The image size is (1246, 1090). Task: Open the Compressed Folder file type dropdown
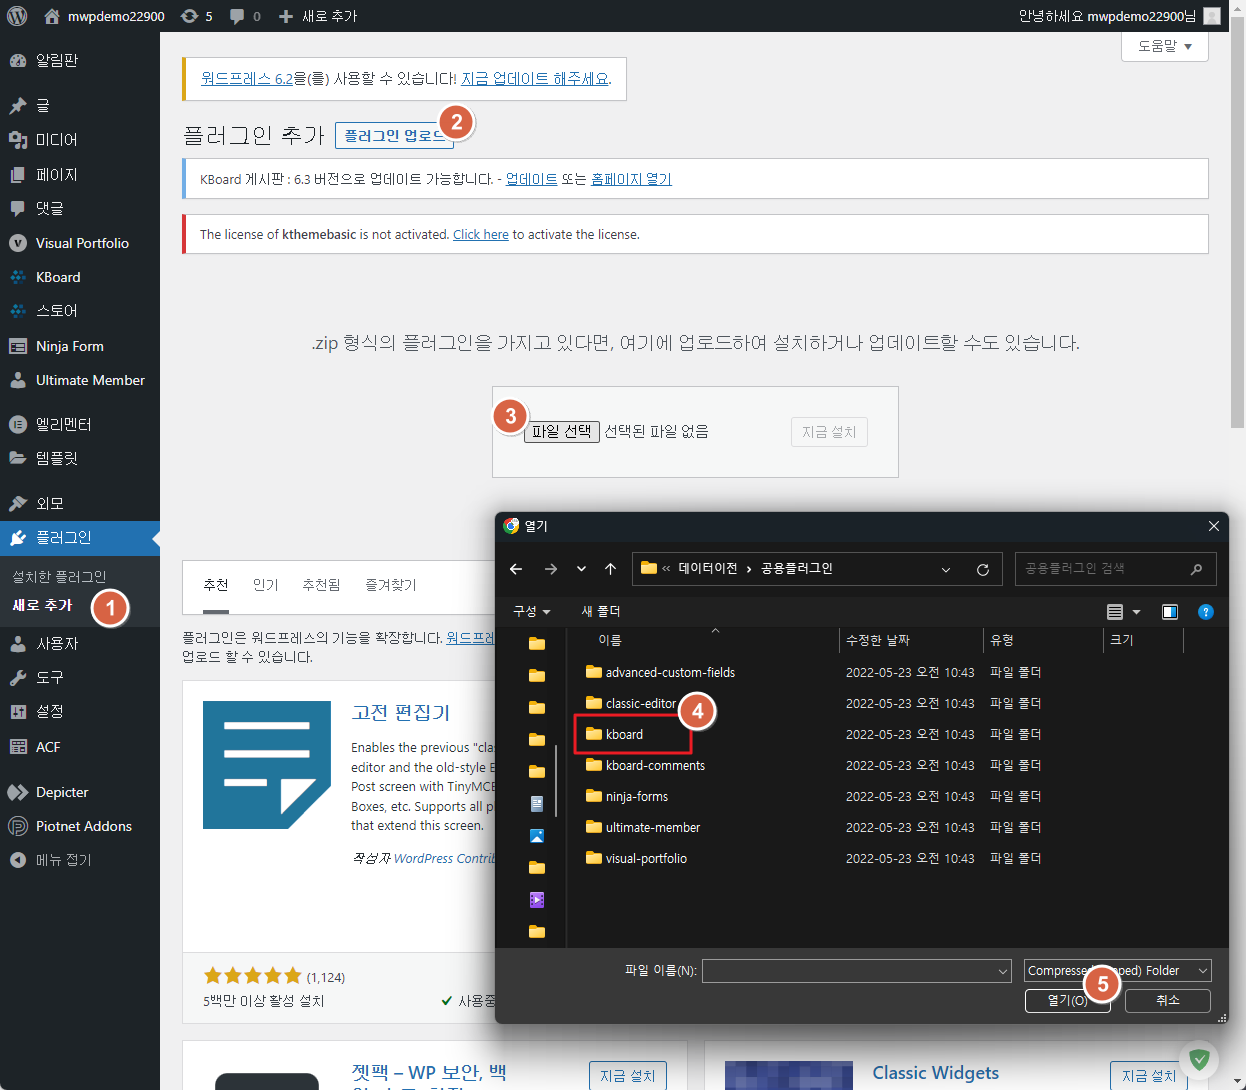click(x=1118, y=971)
